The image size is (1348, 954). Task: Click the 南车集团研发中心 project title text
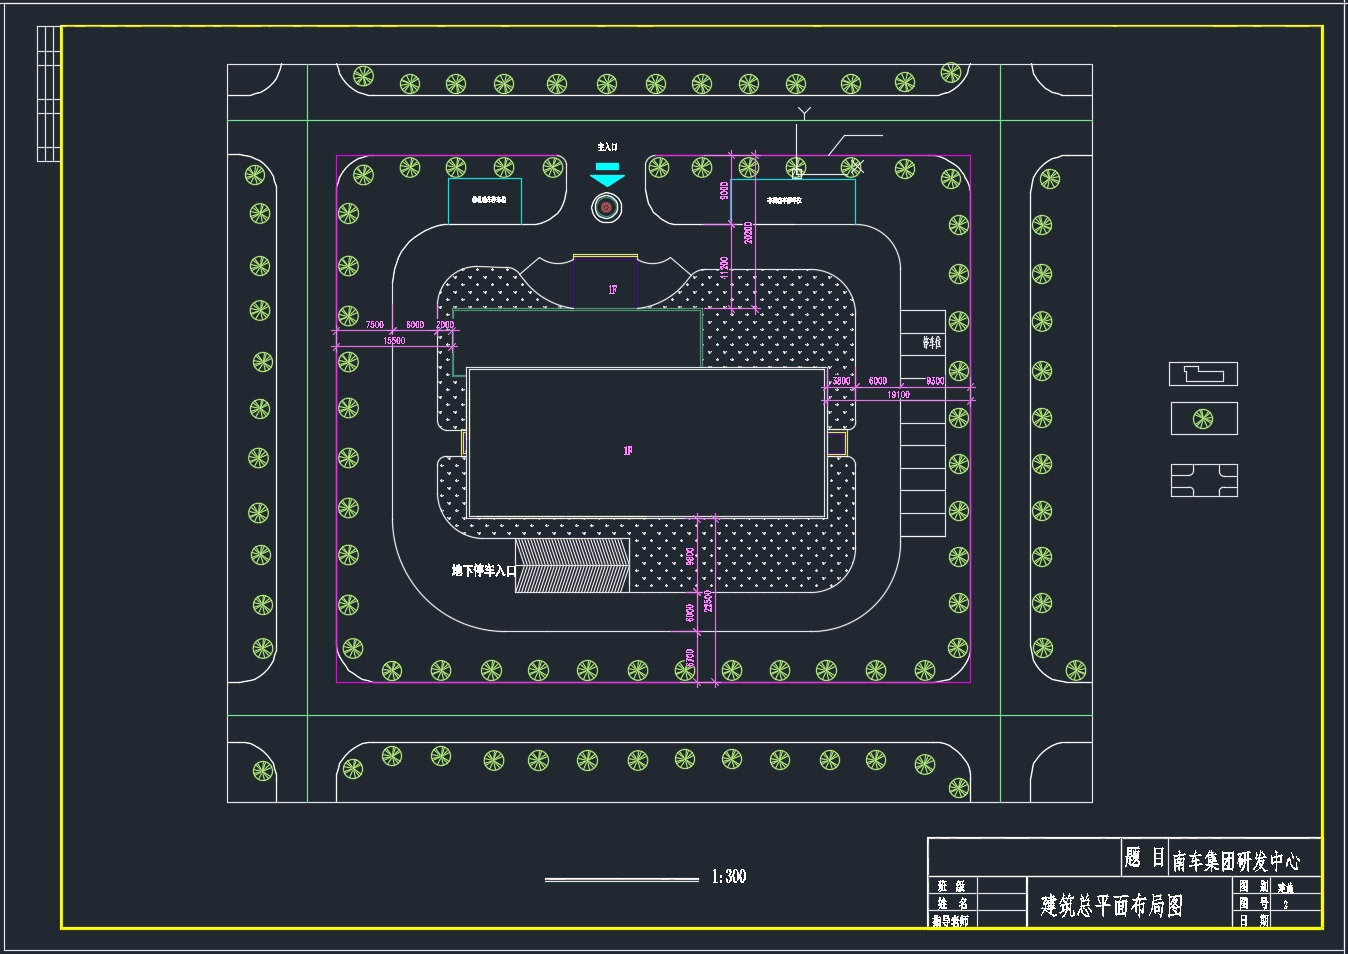(1236, 861)
